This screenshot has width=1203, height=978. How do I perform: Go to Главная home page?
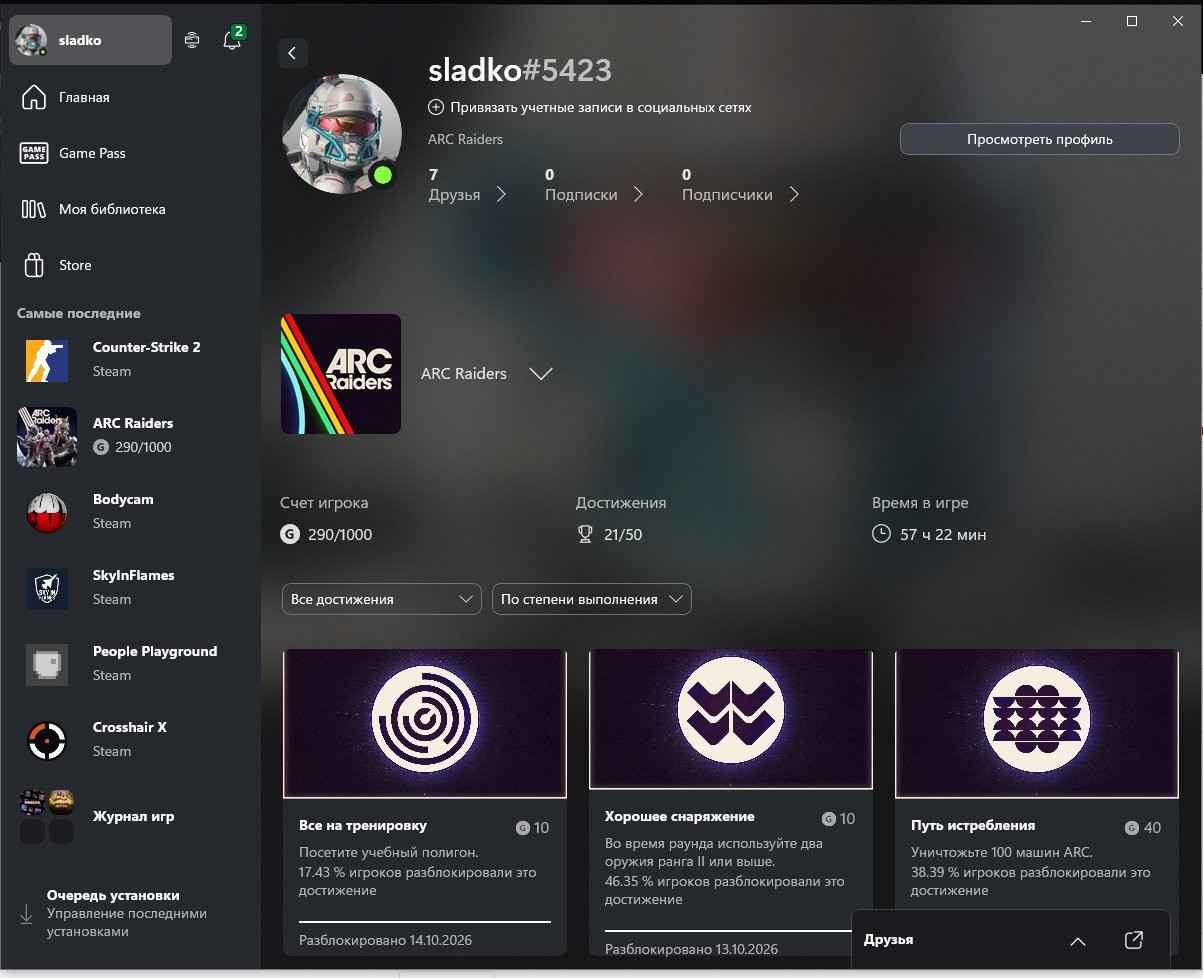[130, 97]
